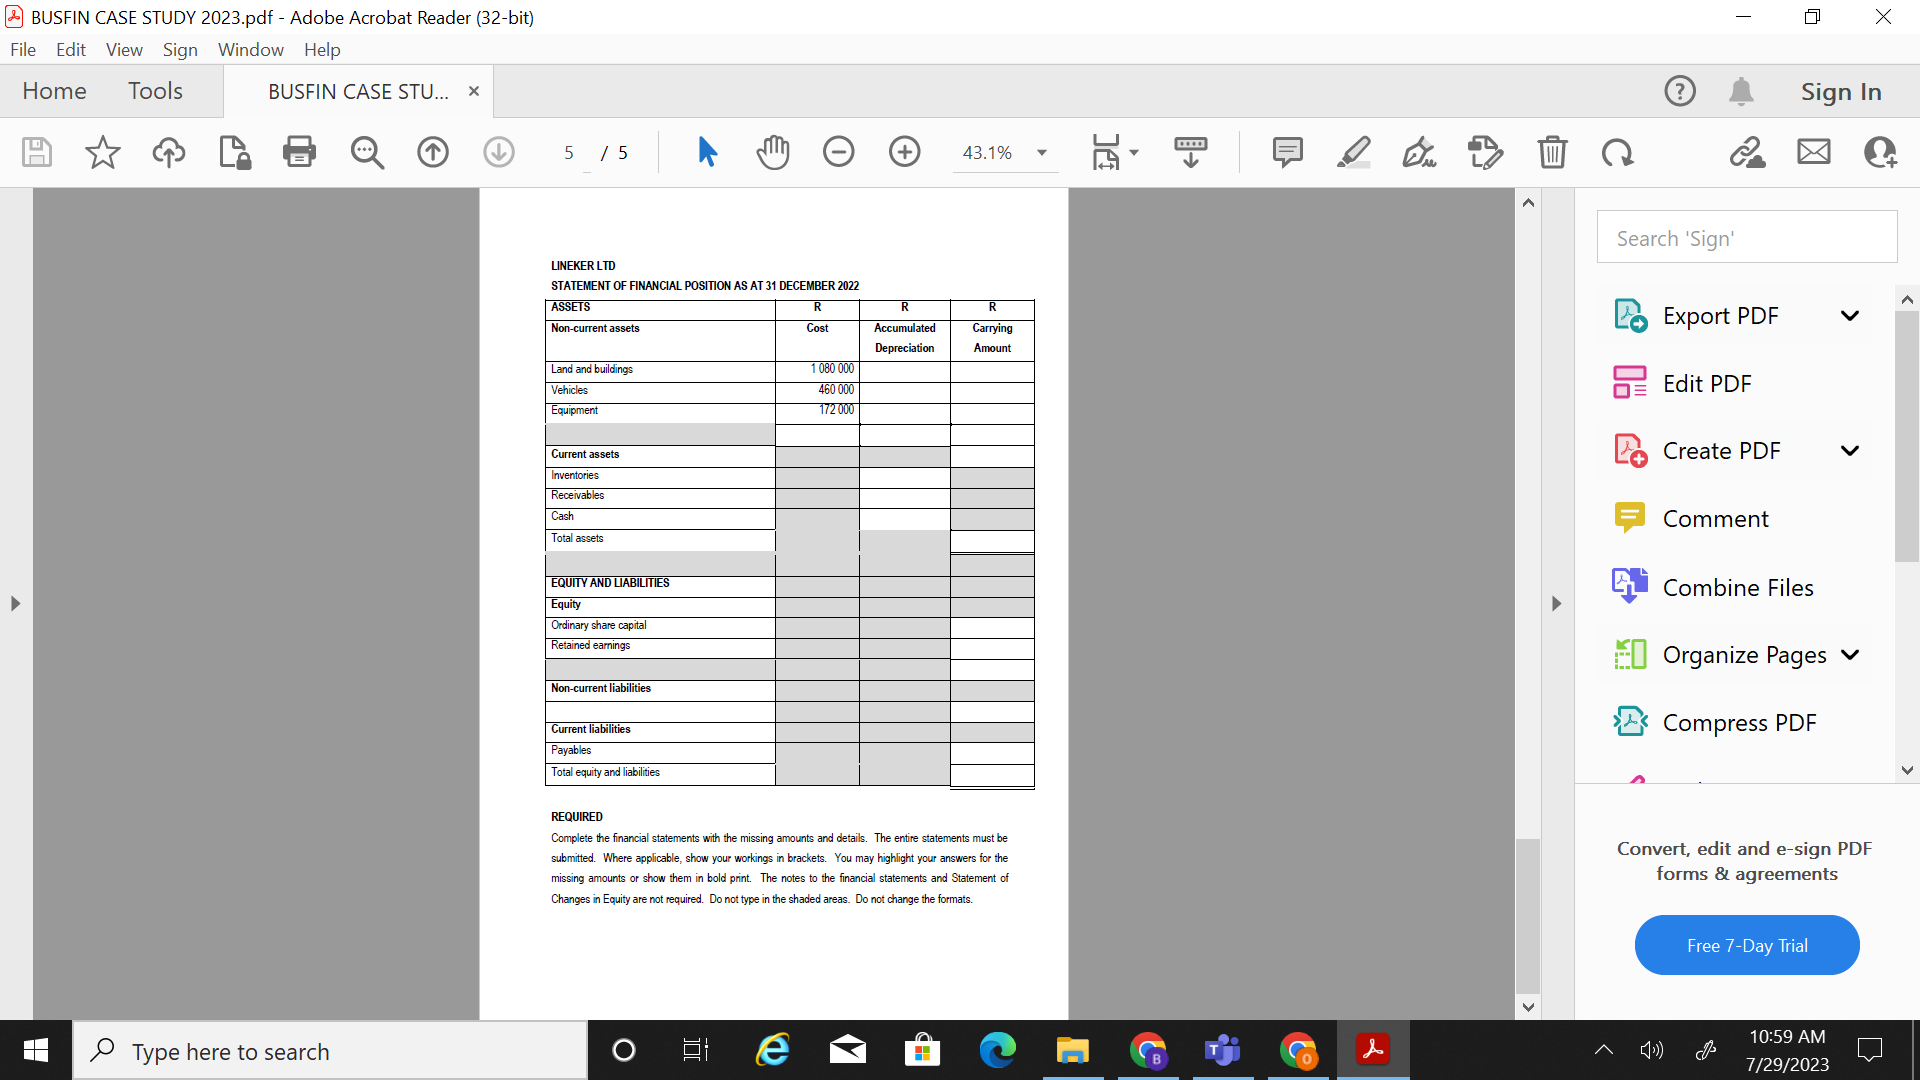The width and height of the screenshot is (1920, 1080).
Task: Switch to the Selection tool
Action: point(707,152)
